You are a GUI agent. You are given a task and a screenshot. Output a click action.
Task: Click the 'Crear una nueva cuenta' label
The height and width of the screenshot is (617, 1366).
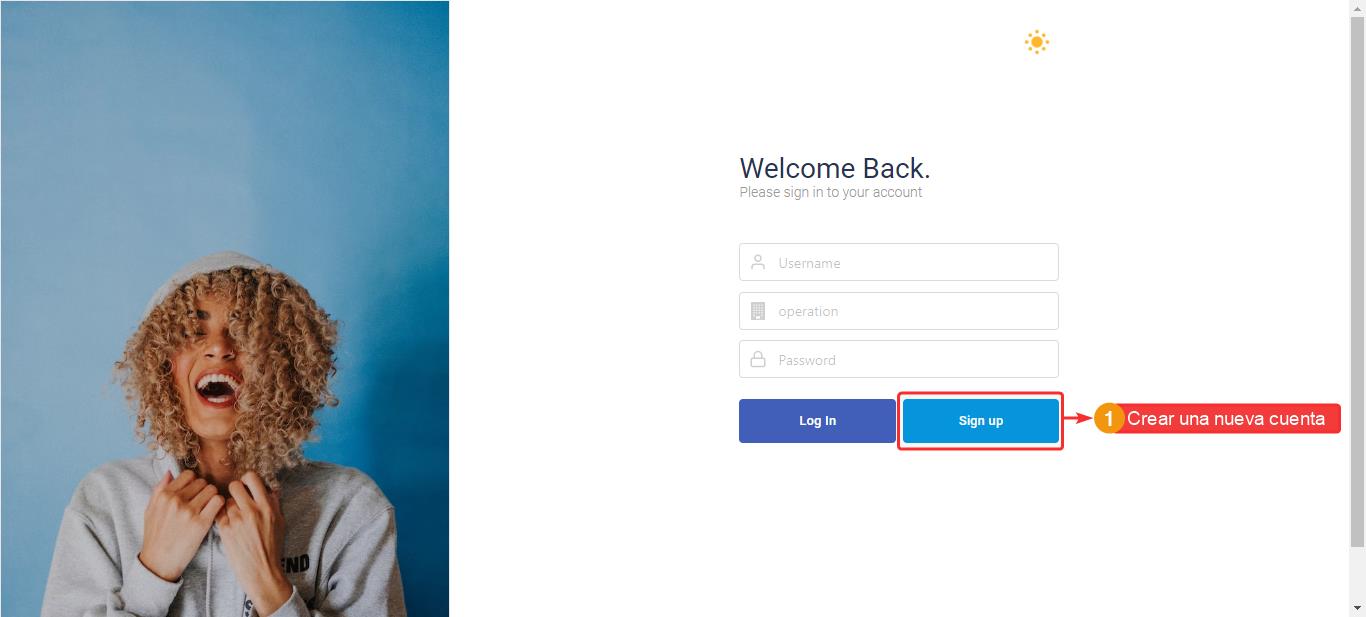point(1226,419)
